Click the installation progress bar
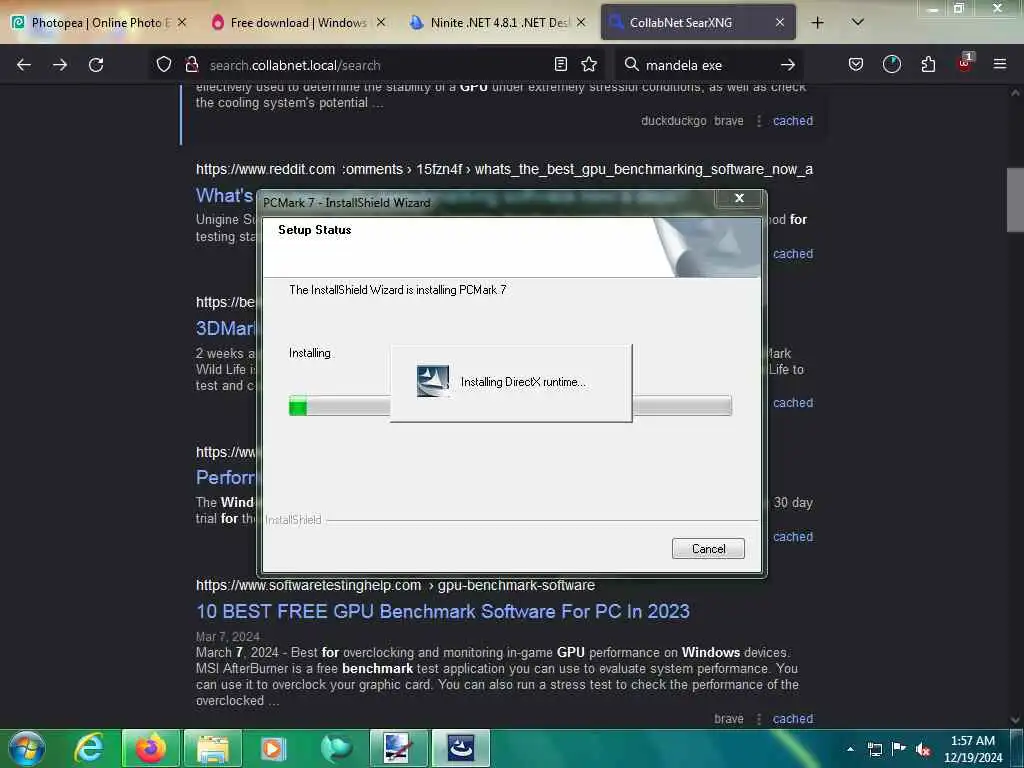The height and width of the screenshot is (768, 1024). 510,406
